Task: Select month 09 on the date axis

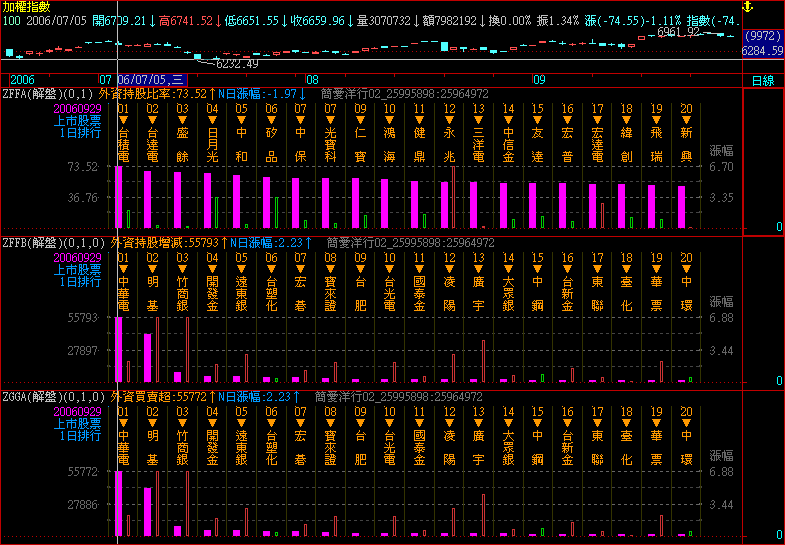Action: click(539, 79)
